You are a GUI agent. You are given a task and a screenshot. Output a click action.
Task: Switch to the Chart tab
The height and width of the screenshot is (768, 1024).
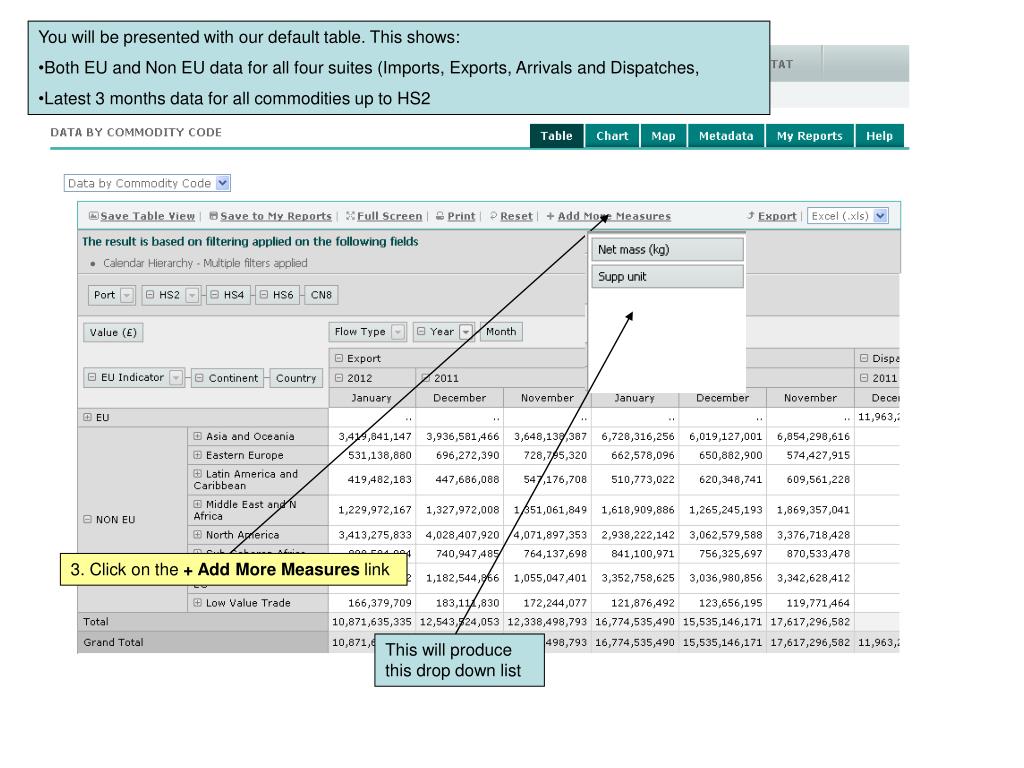pyautogui.click(x=612, y=136)
